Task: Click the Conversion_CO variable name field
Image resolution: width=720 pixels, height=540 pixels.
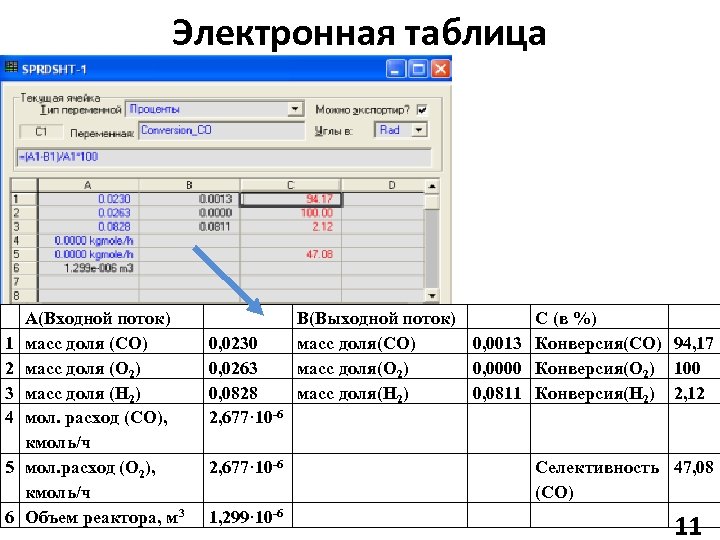Action: [x=221, y=130]
